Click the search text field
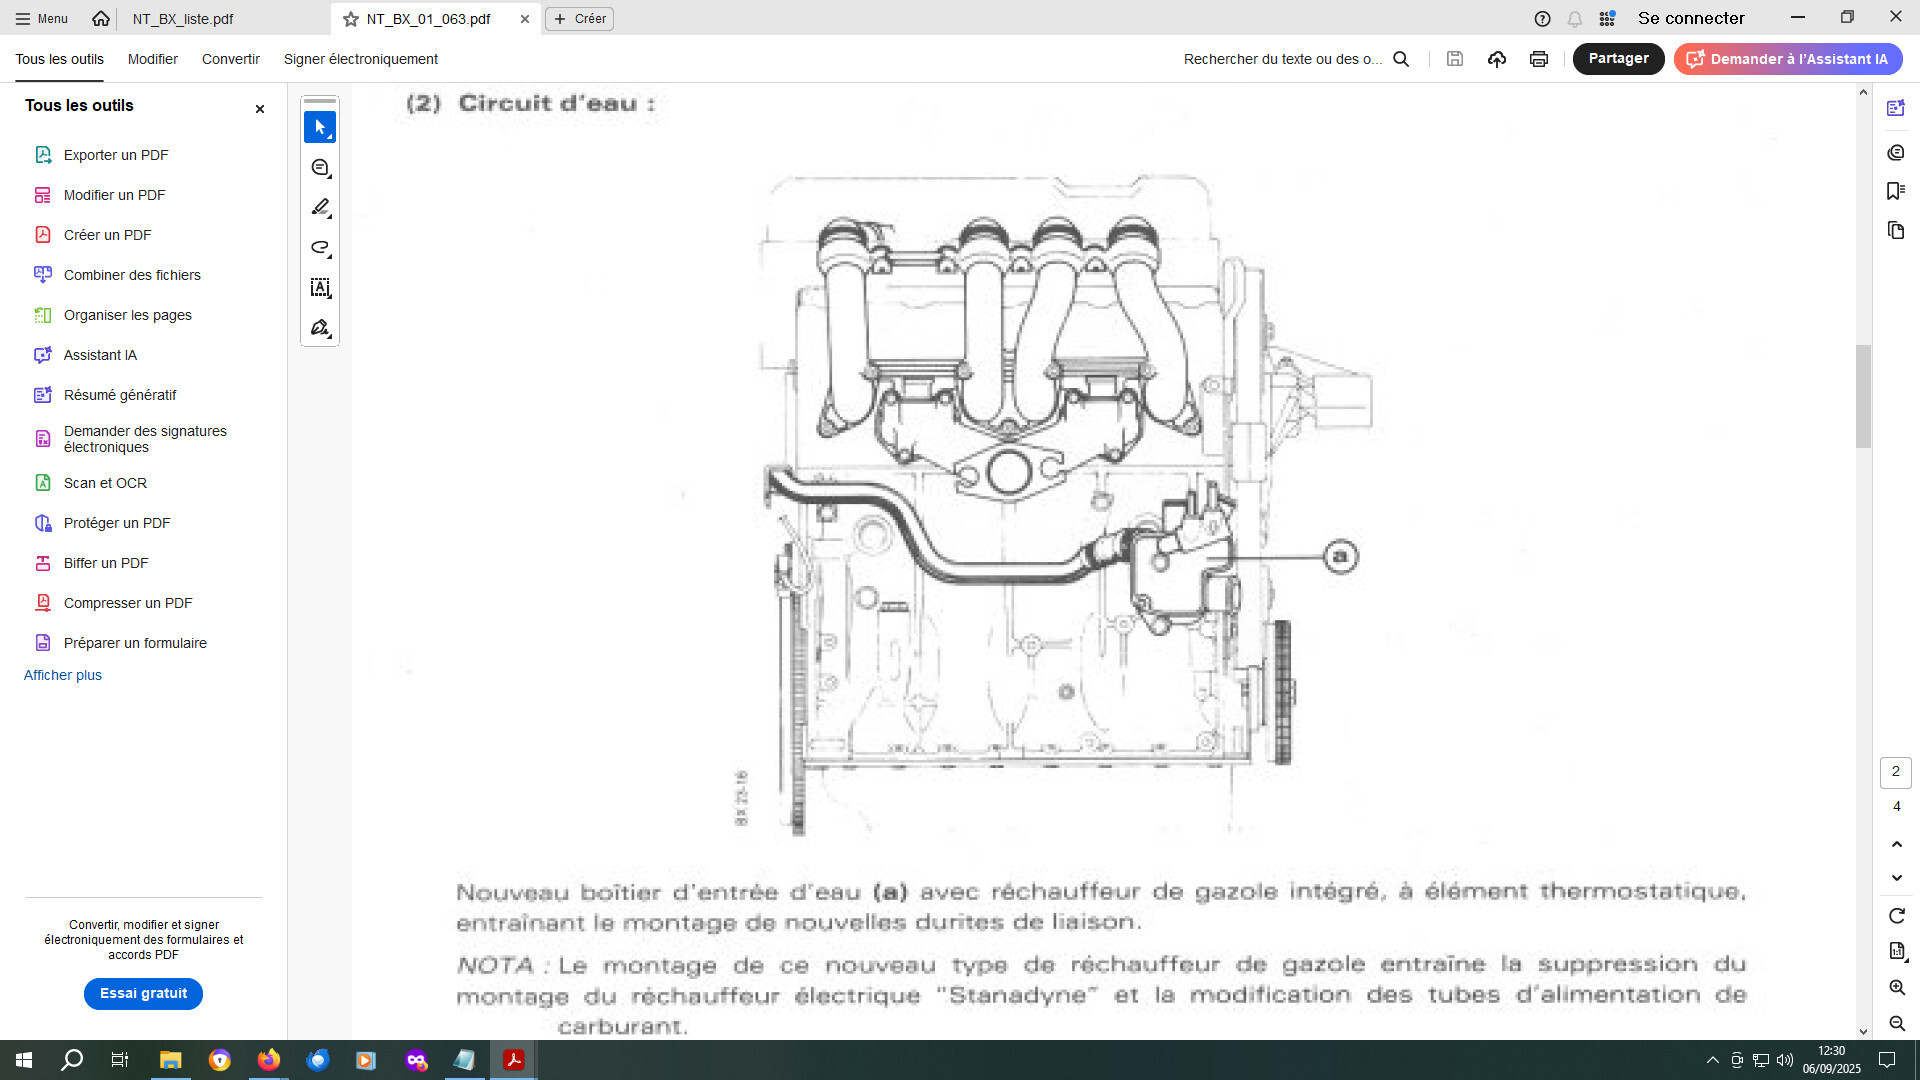This screenshot has height=1080, width=1920. [1283, 59]
